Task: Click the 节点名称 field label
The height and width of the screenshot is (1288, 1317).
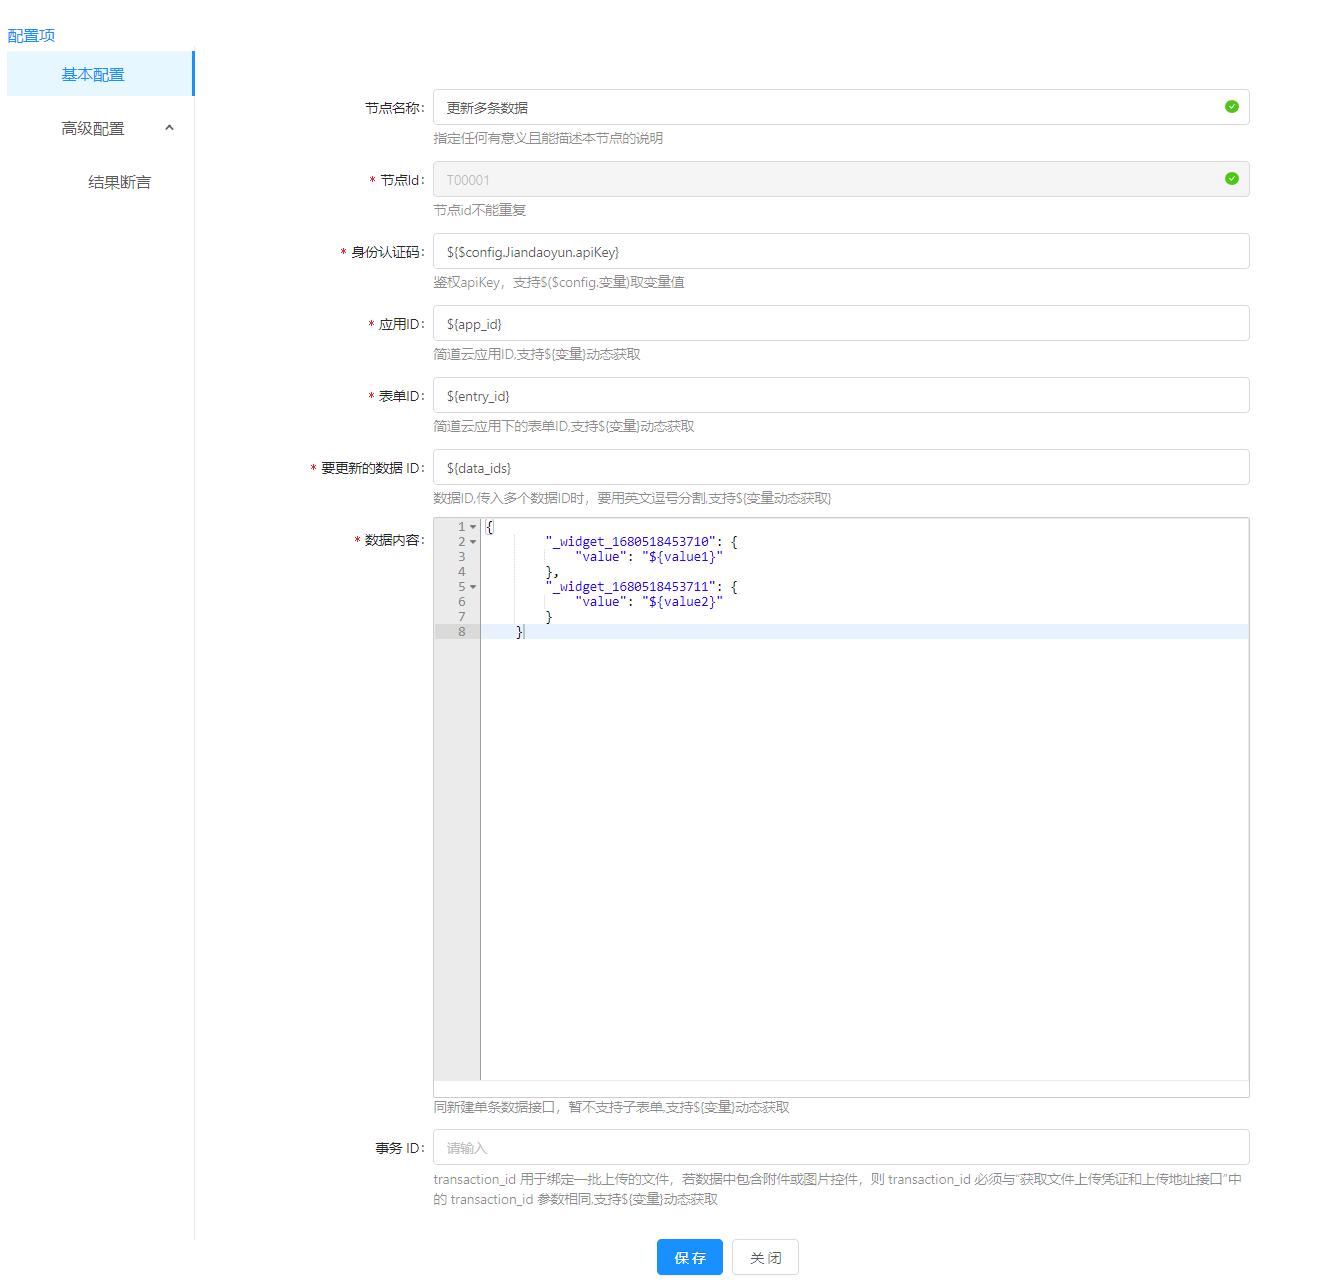Action: (394, 108)
